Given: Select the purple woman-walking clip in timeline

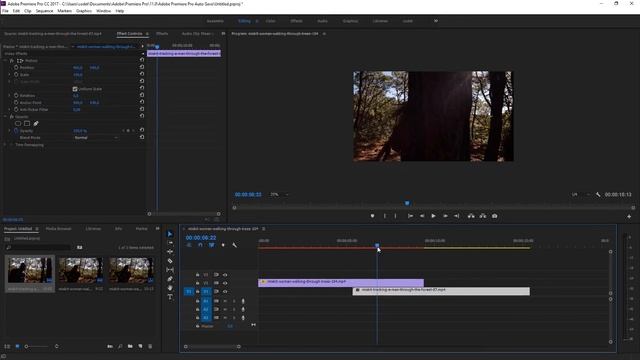Looking at the screenshot, I should coord(341,282).
